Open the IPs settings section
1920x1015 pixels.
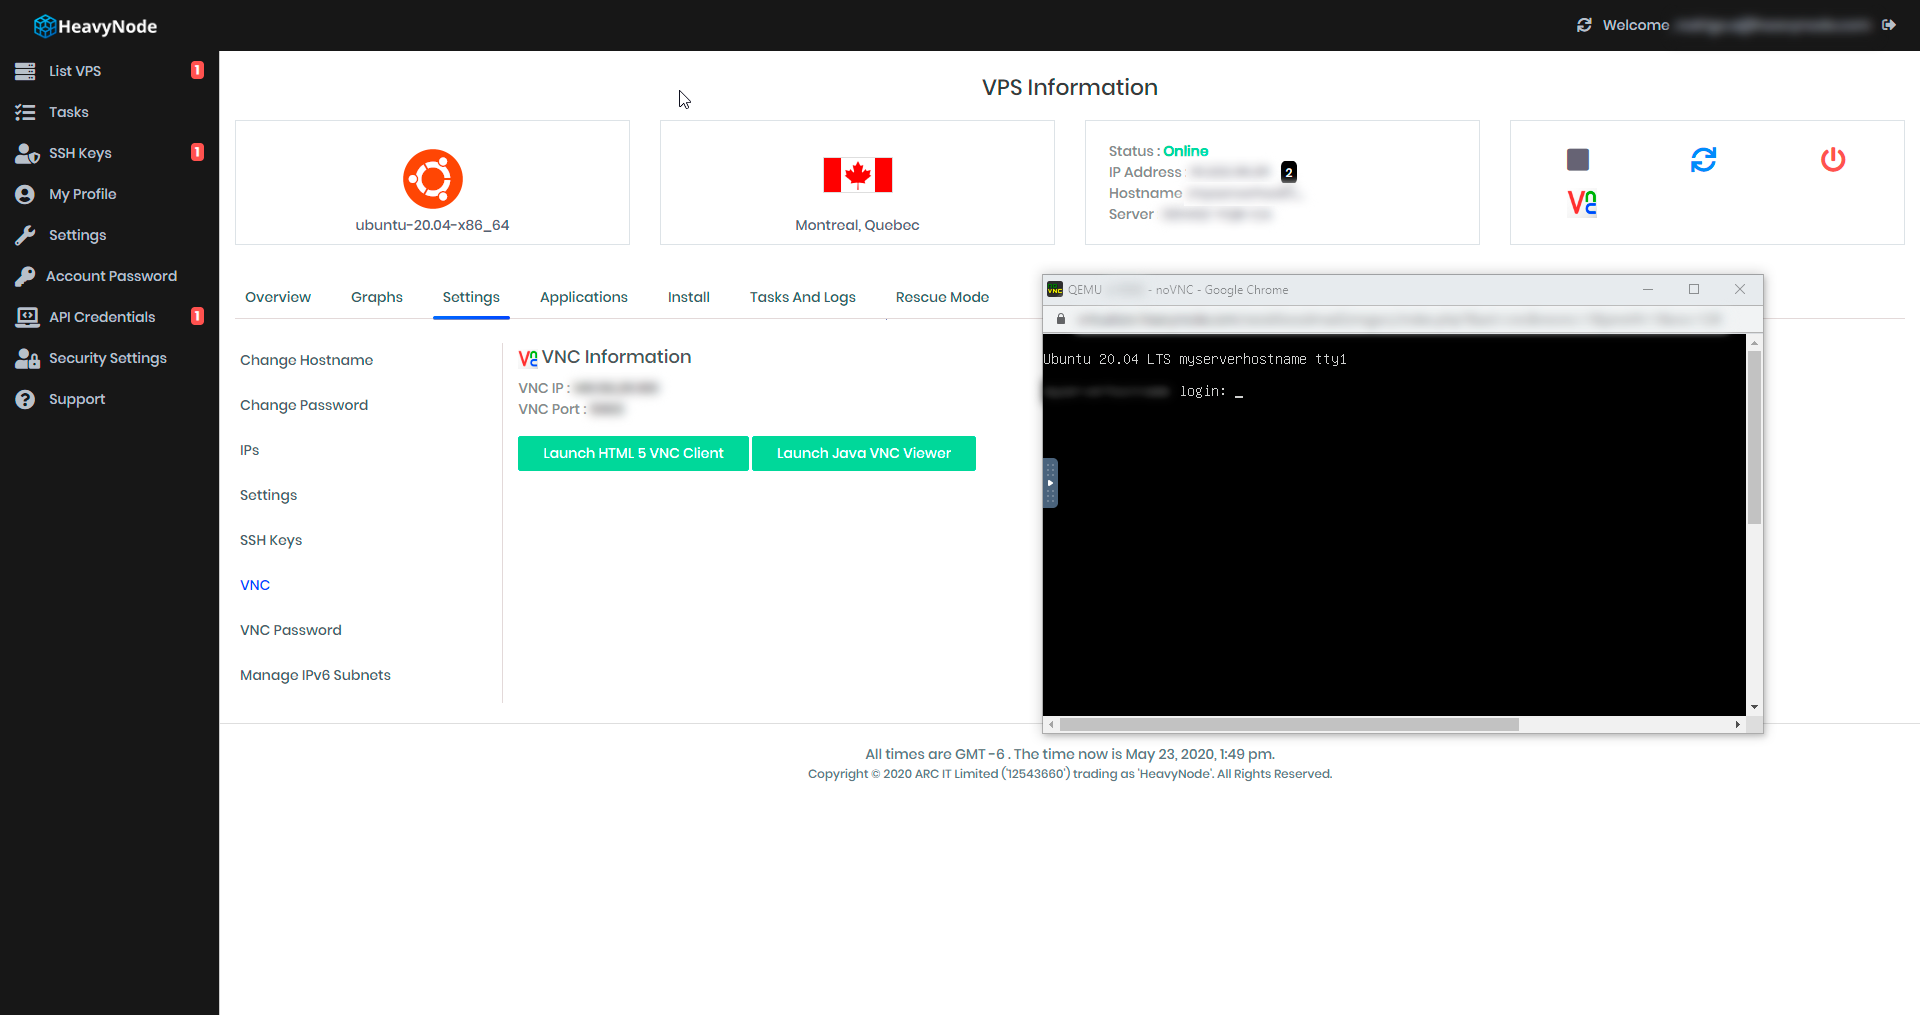[249, 450]
